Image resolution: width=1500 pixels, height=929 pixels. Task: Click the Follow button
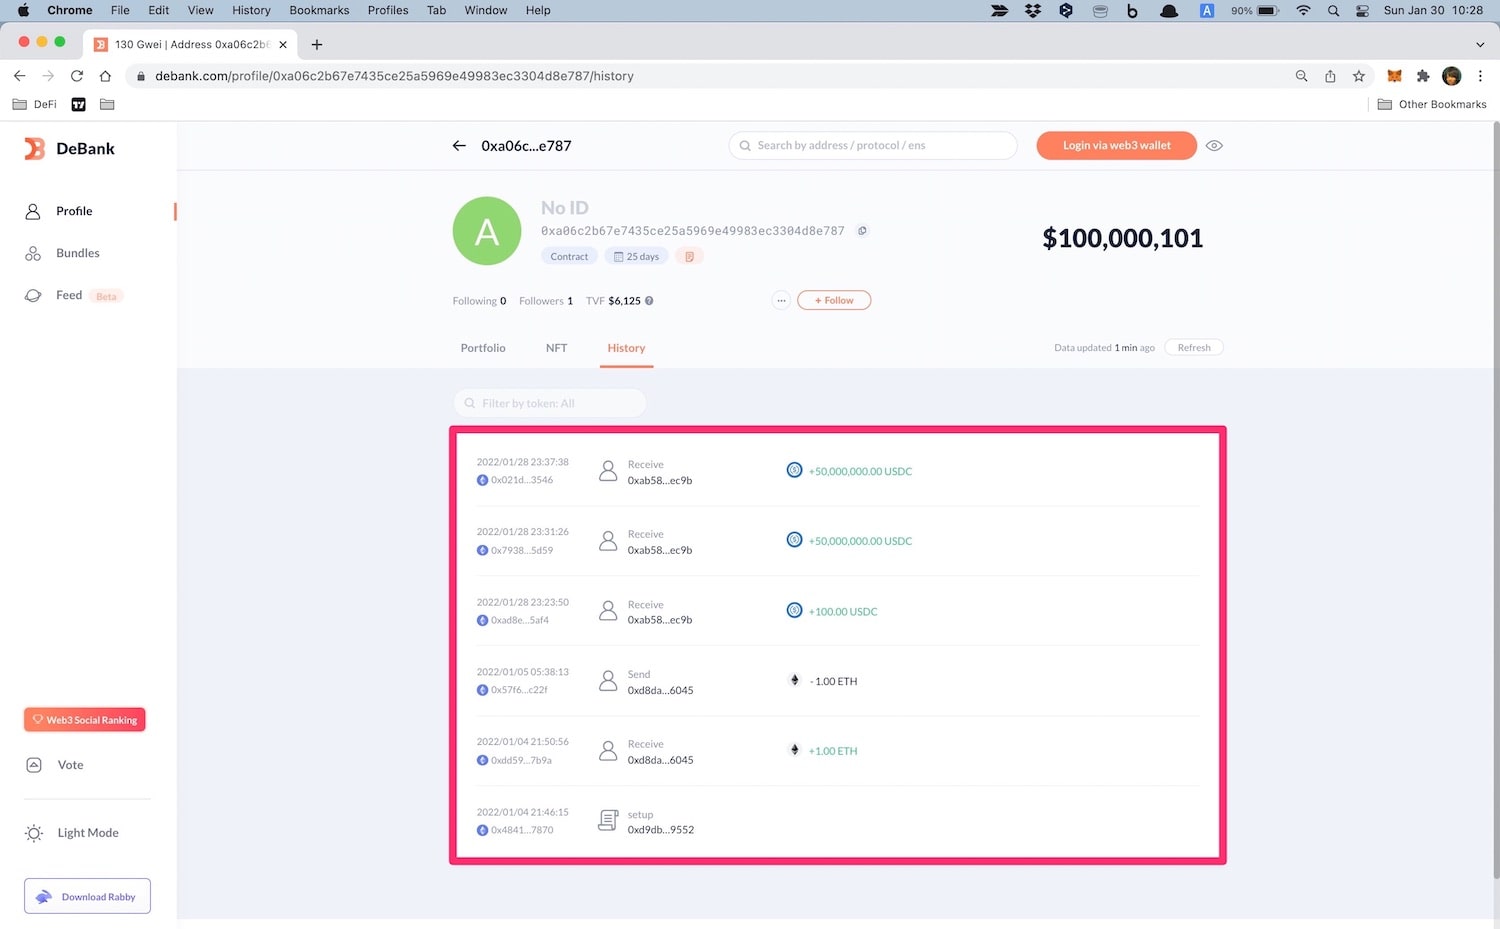coord(834,300)
